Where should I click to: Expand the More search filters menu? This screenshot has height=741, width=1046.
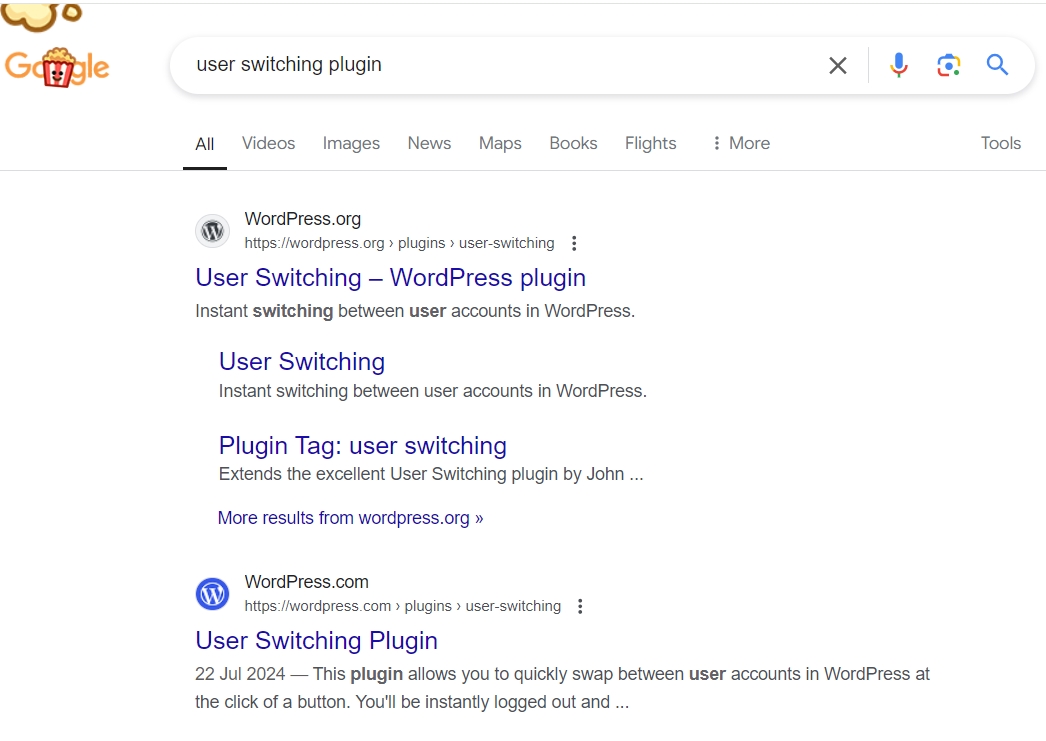click(x=740, y=143)
